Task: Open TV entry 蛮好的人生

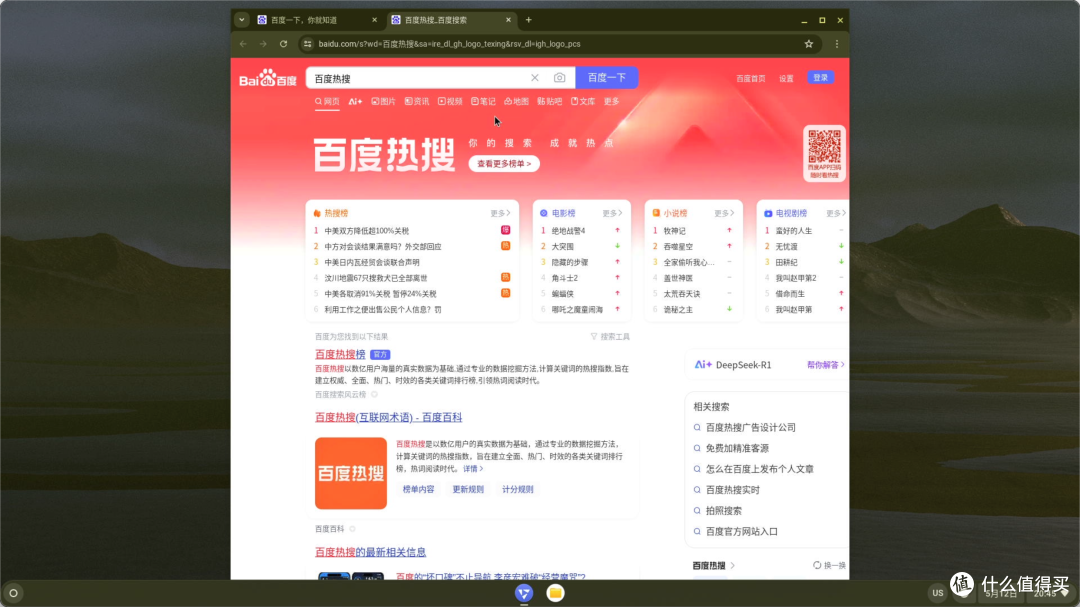Action: pos(793,231)
